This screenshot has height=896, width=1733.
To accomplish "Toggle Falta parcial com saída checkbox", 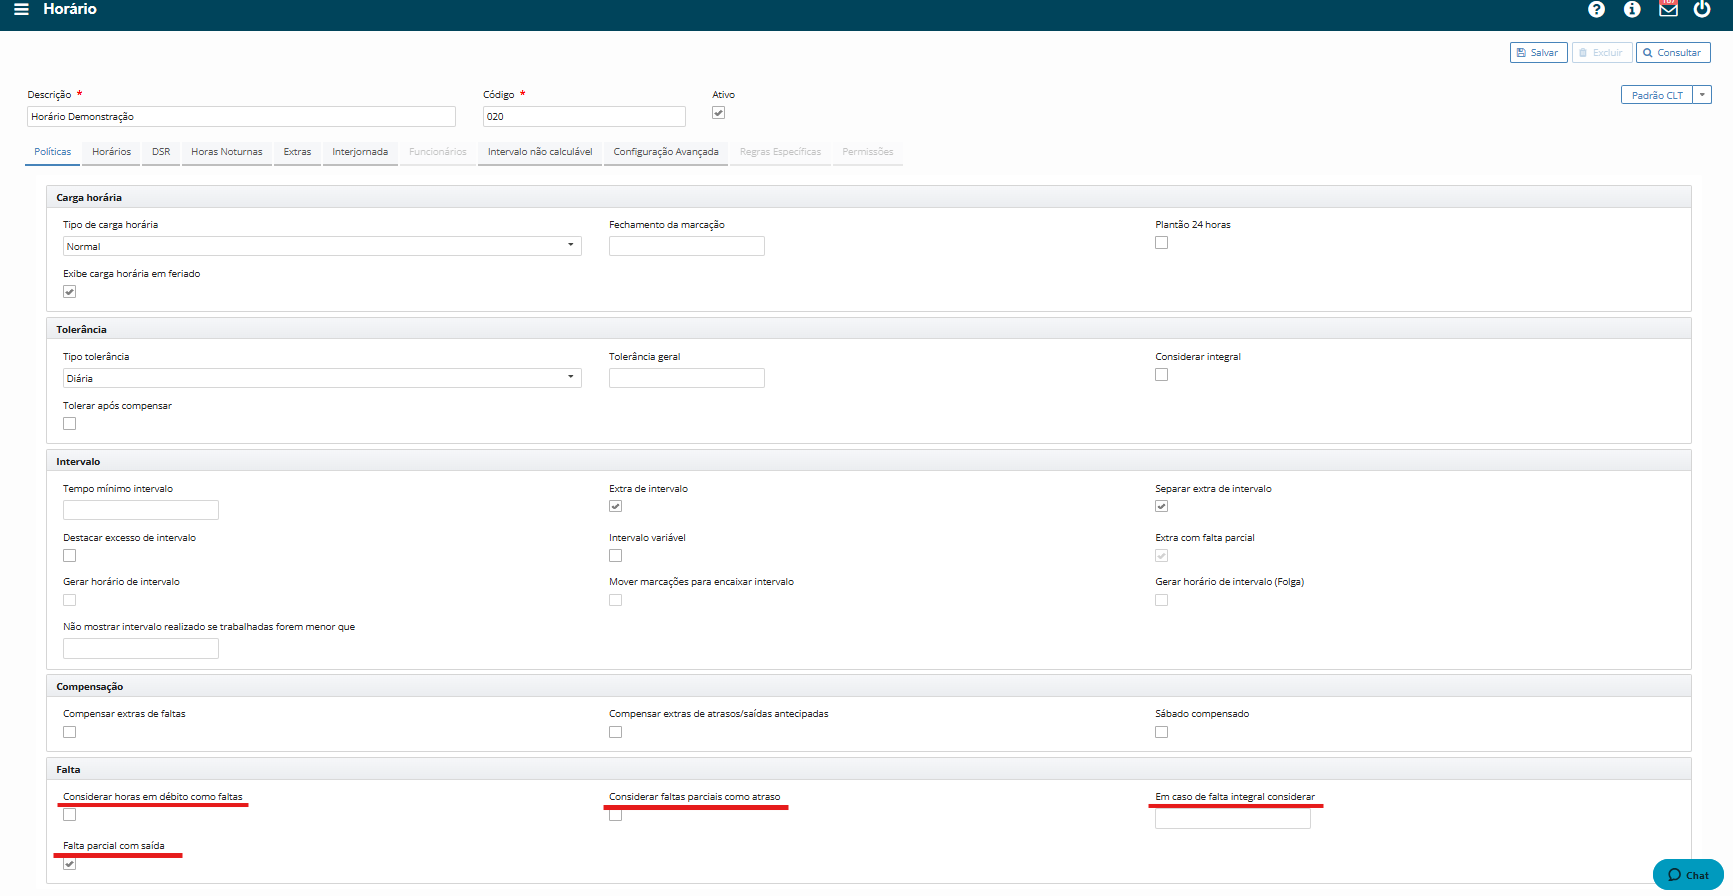I will 69,864.
